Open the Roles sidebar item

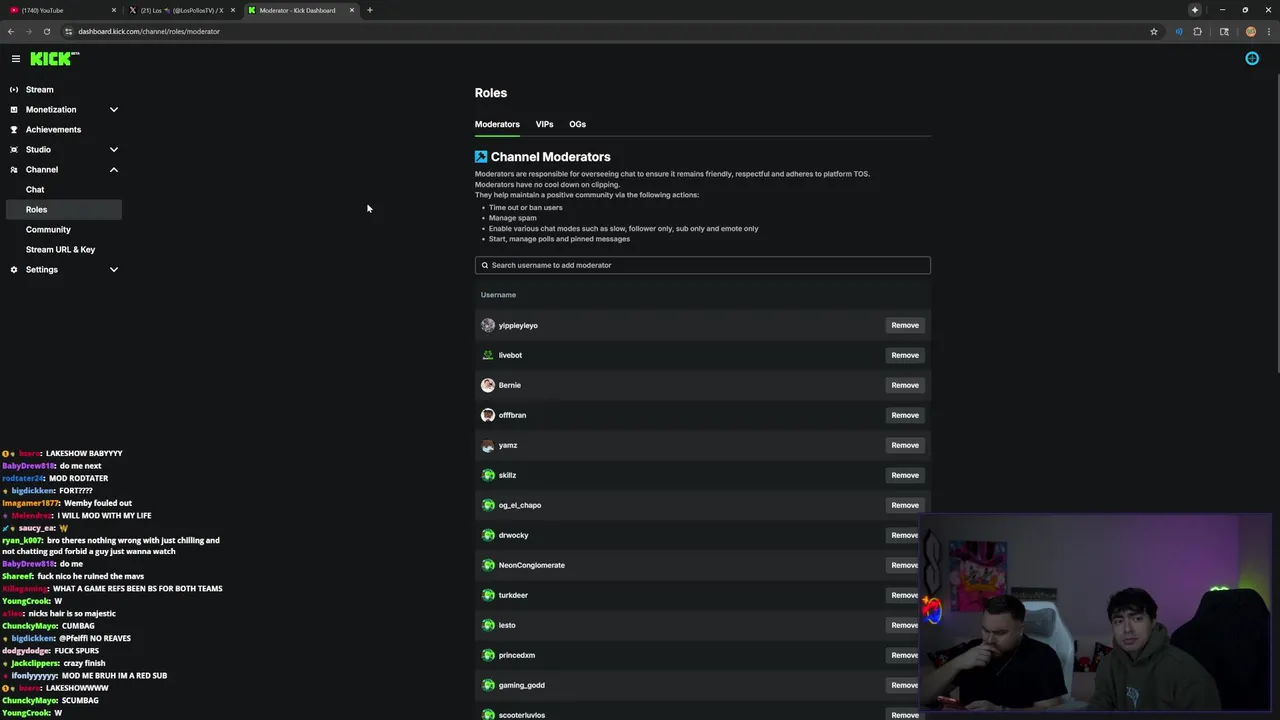click(x=62, y=209)
